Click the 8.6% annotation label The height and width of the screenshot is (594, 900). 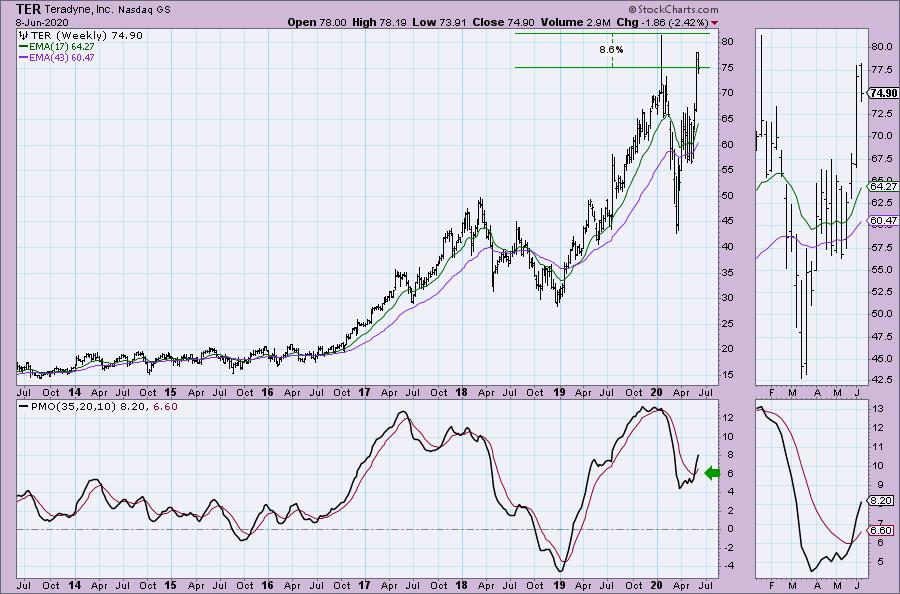pos(611,49)
